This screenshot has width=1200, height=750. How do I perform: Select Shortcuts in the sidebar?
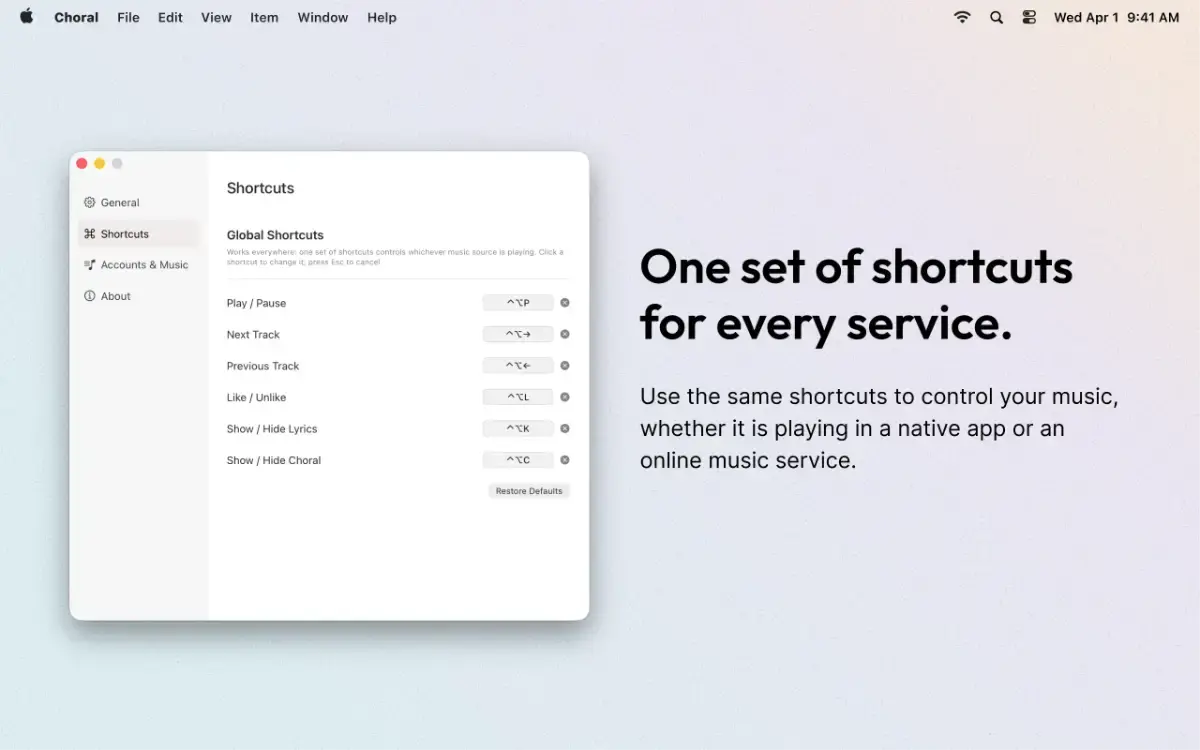coord(139,233)
